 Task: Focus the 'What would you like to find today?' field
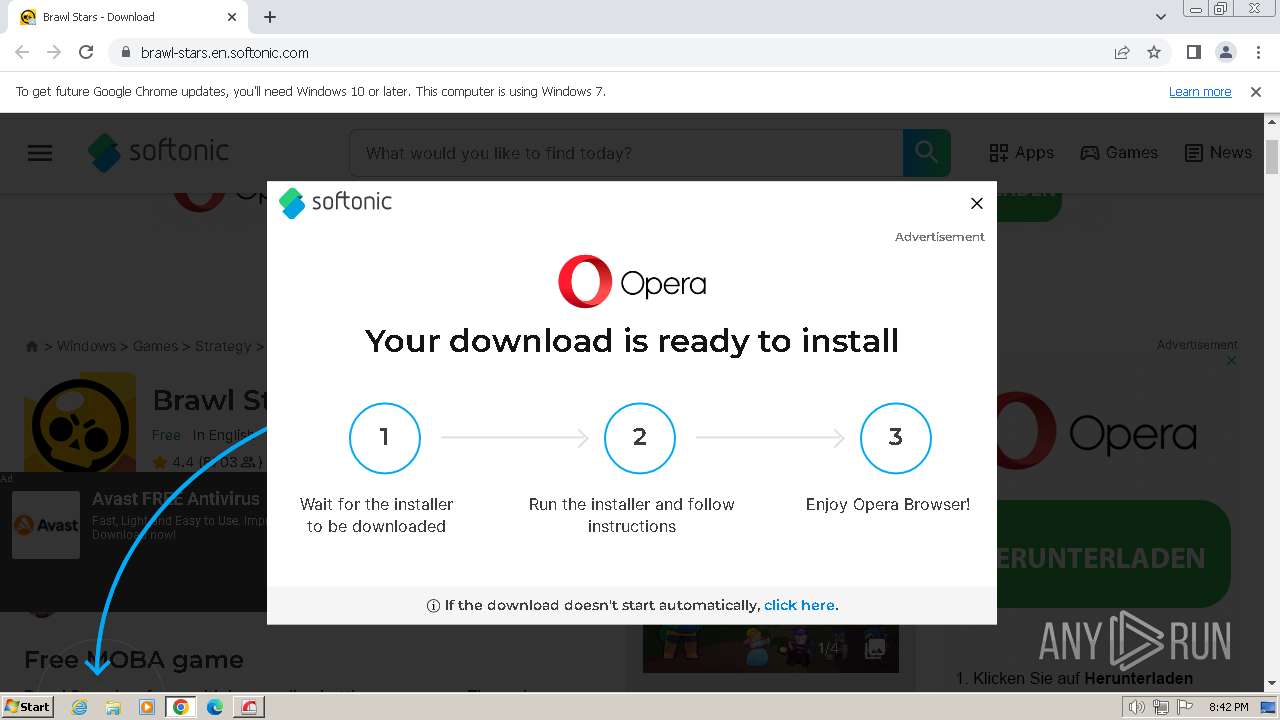click(626, 153)
